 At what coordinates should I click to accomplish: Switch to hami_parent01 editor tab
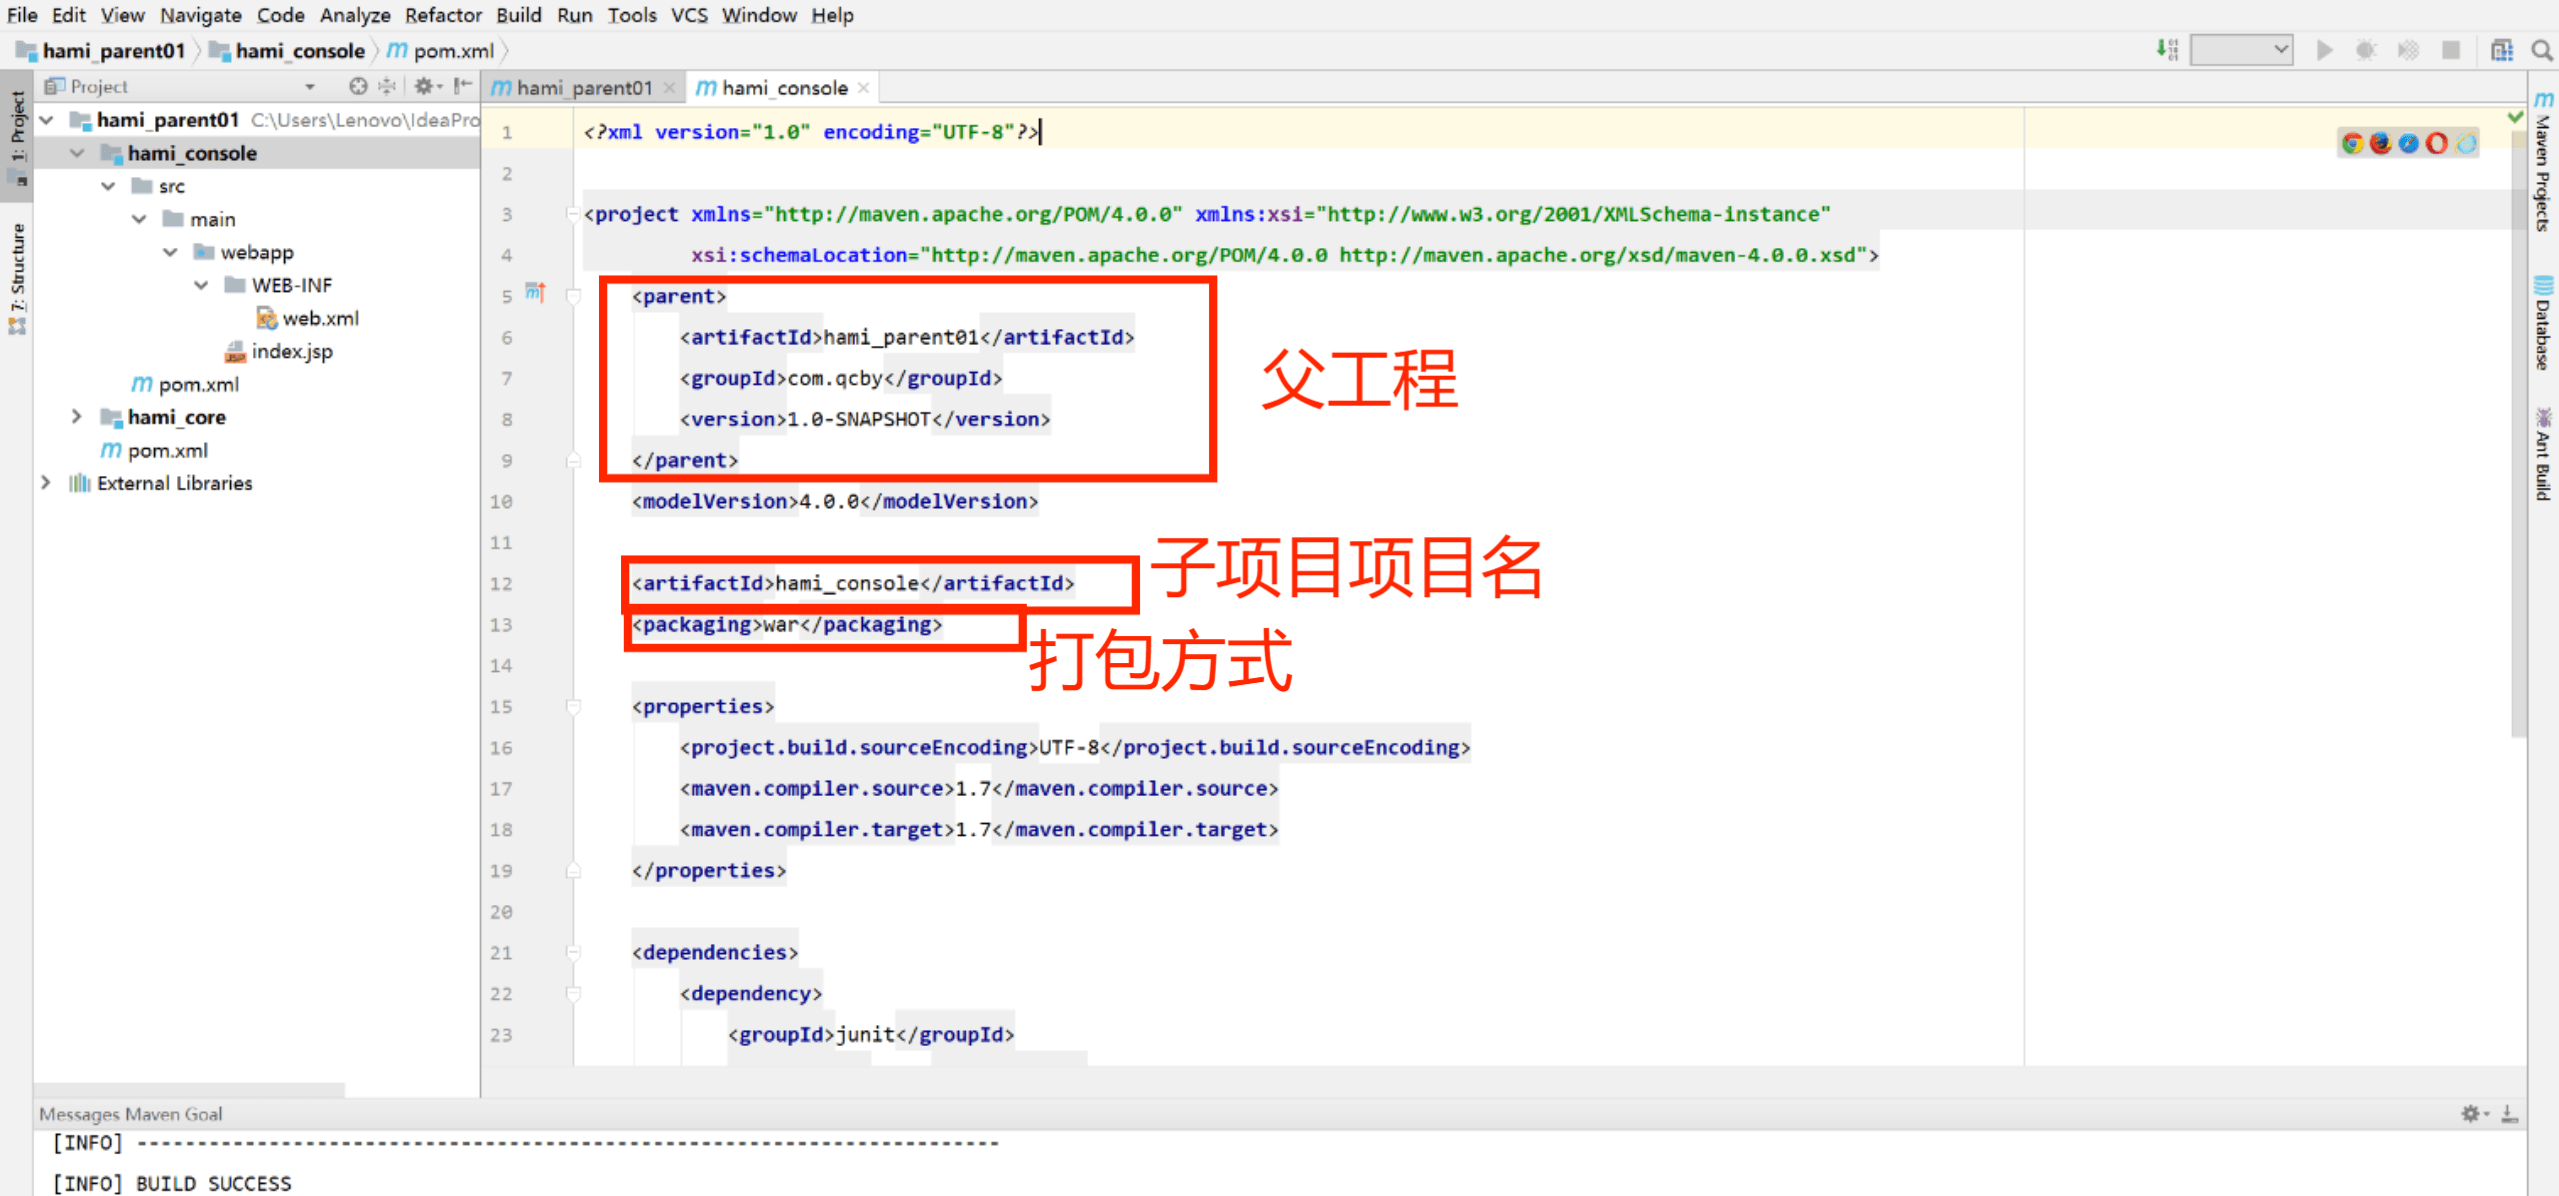click(x=583, y=88)
